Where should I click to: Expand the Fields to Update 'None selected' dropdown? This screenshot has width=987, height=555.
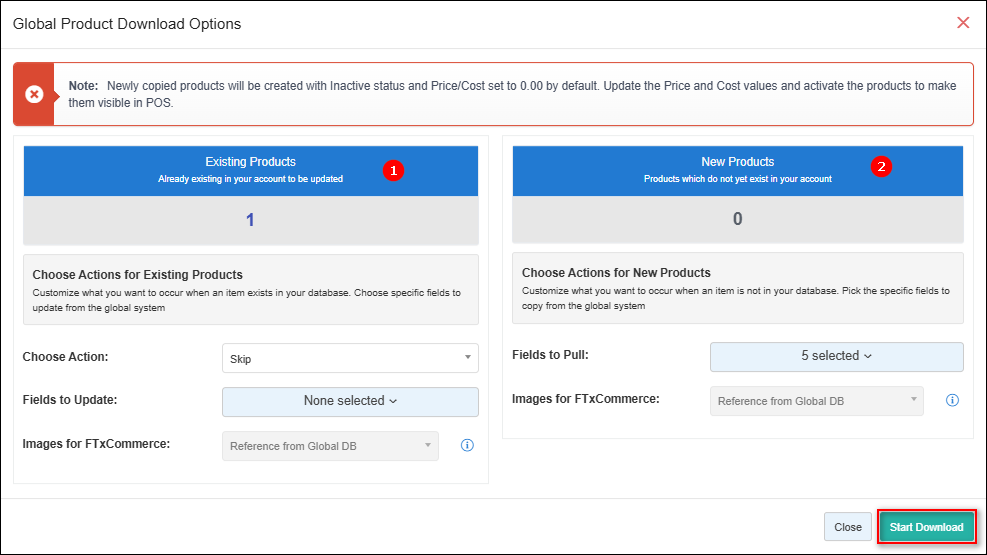point(350,401)
